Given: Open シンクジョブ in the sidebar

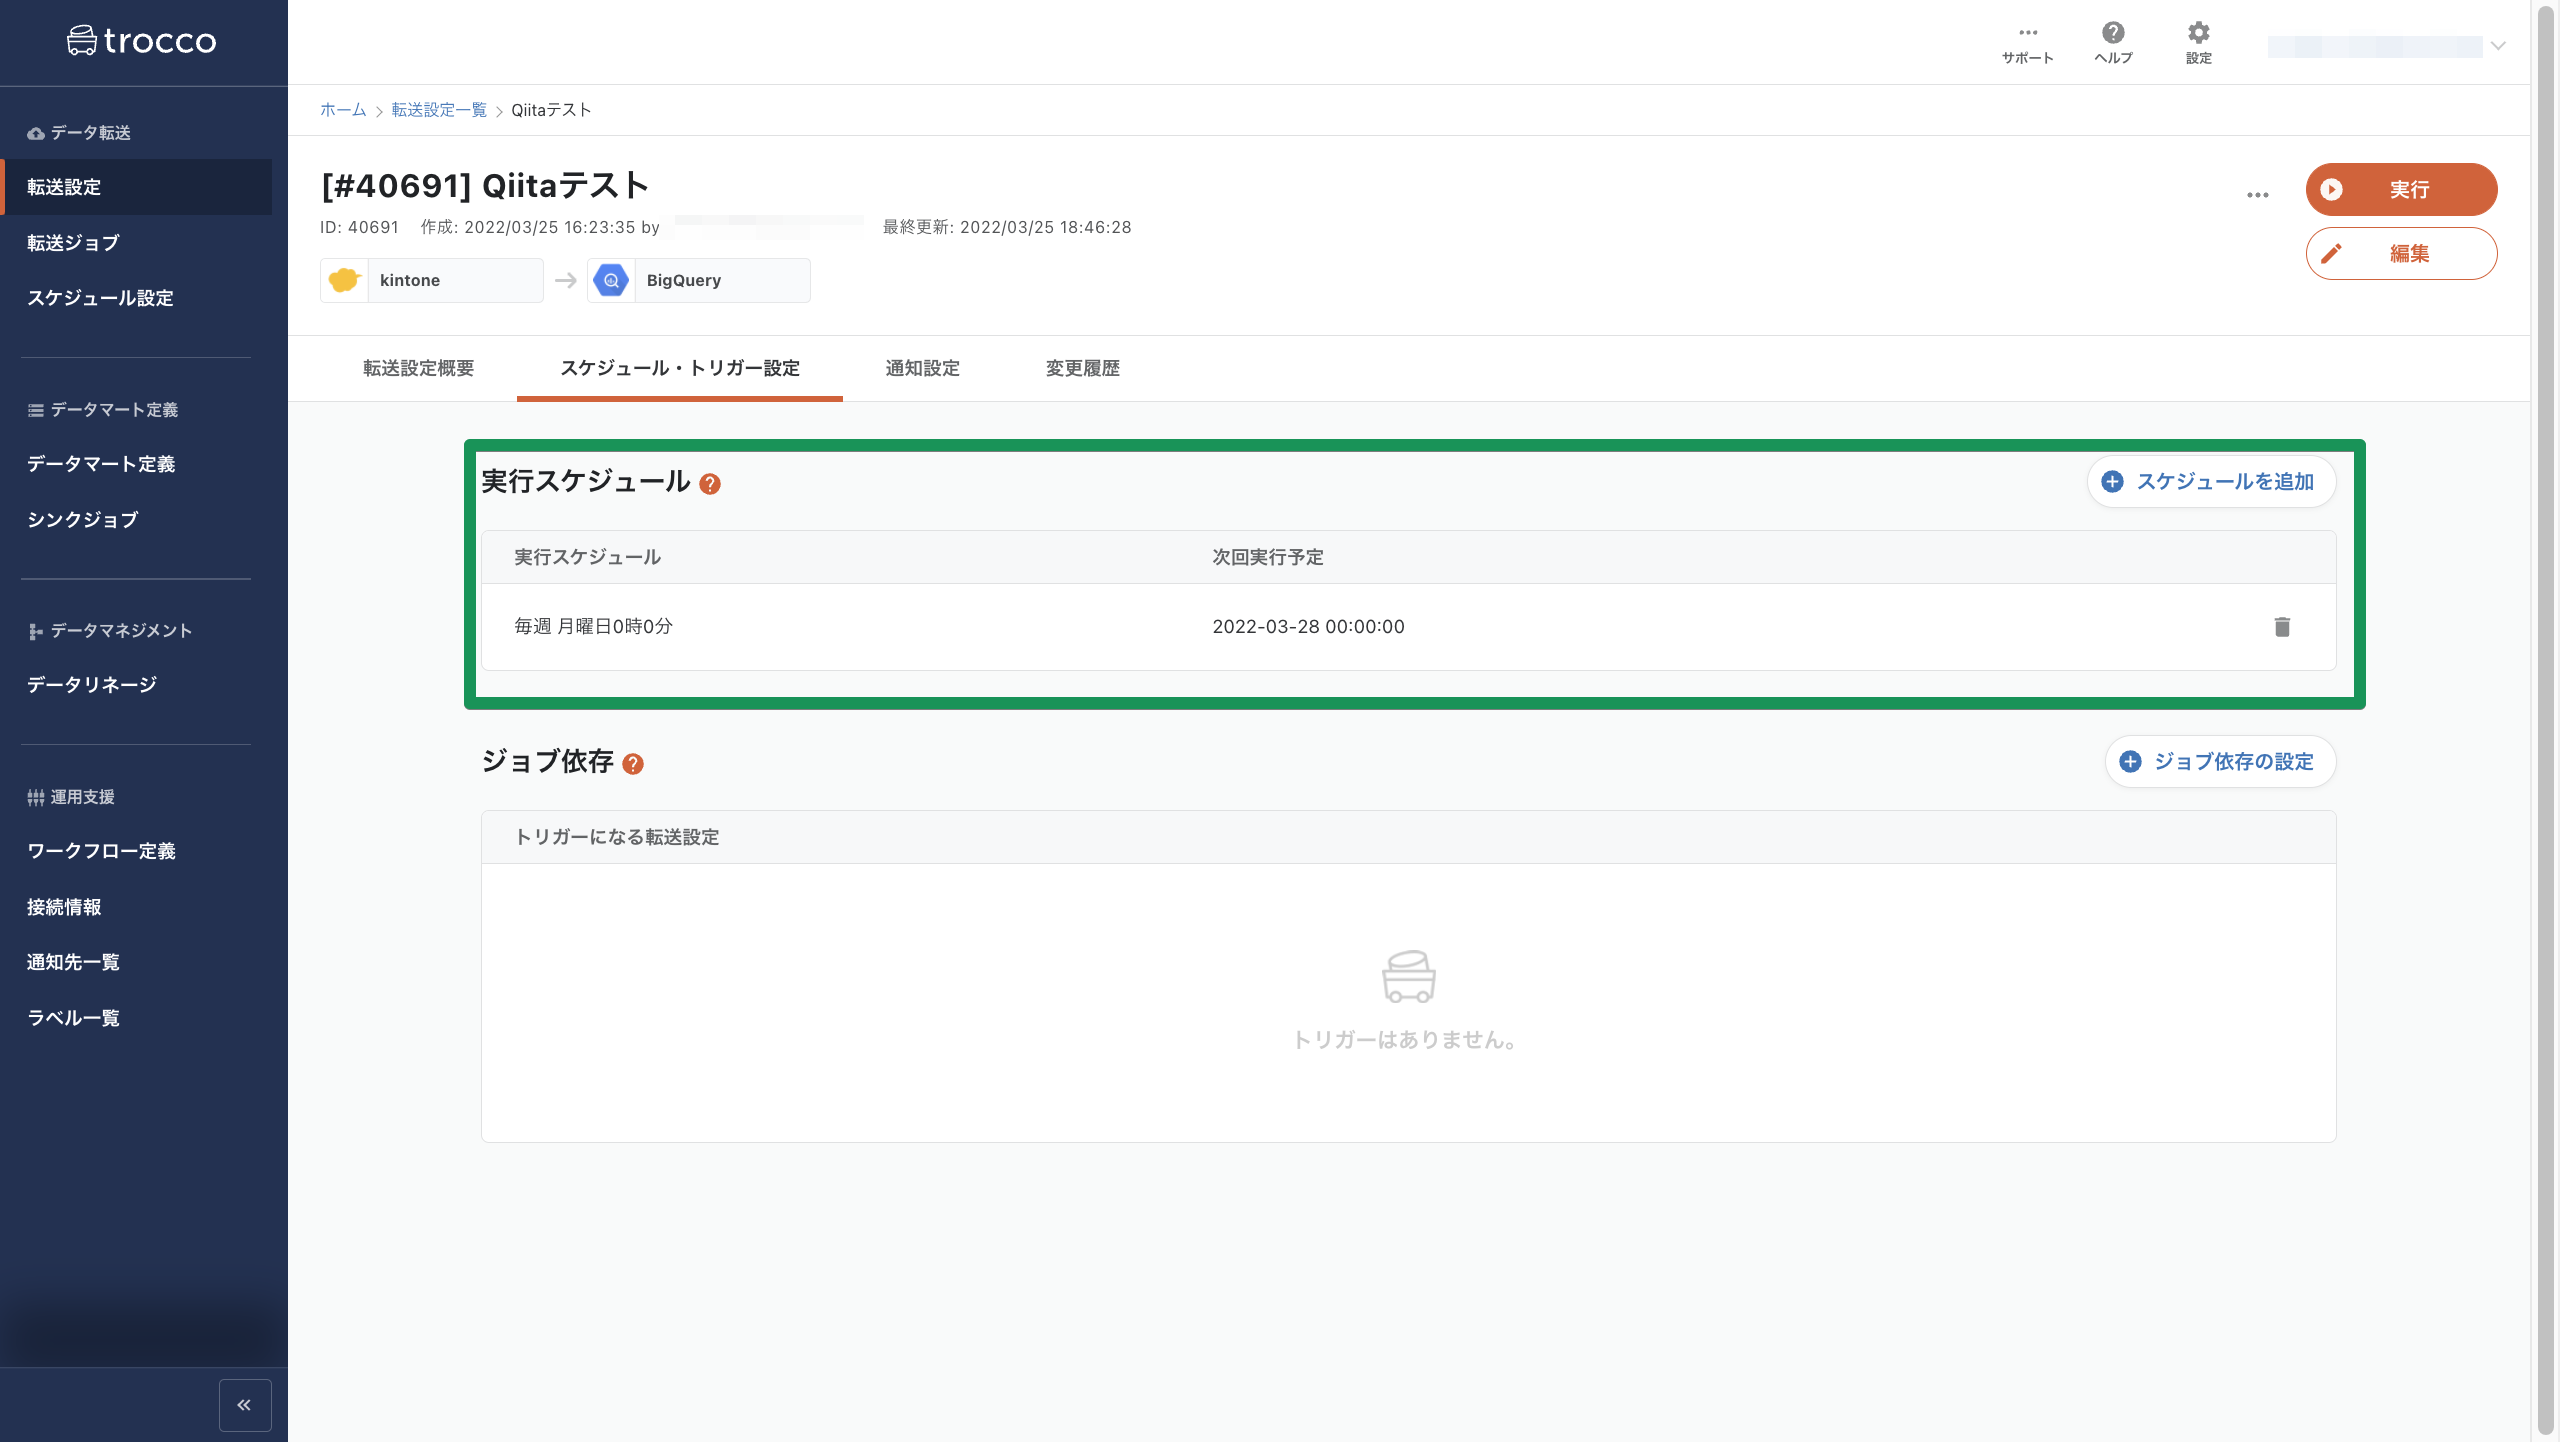Looking at the screenshot, I should pos(82,520).
